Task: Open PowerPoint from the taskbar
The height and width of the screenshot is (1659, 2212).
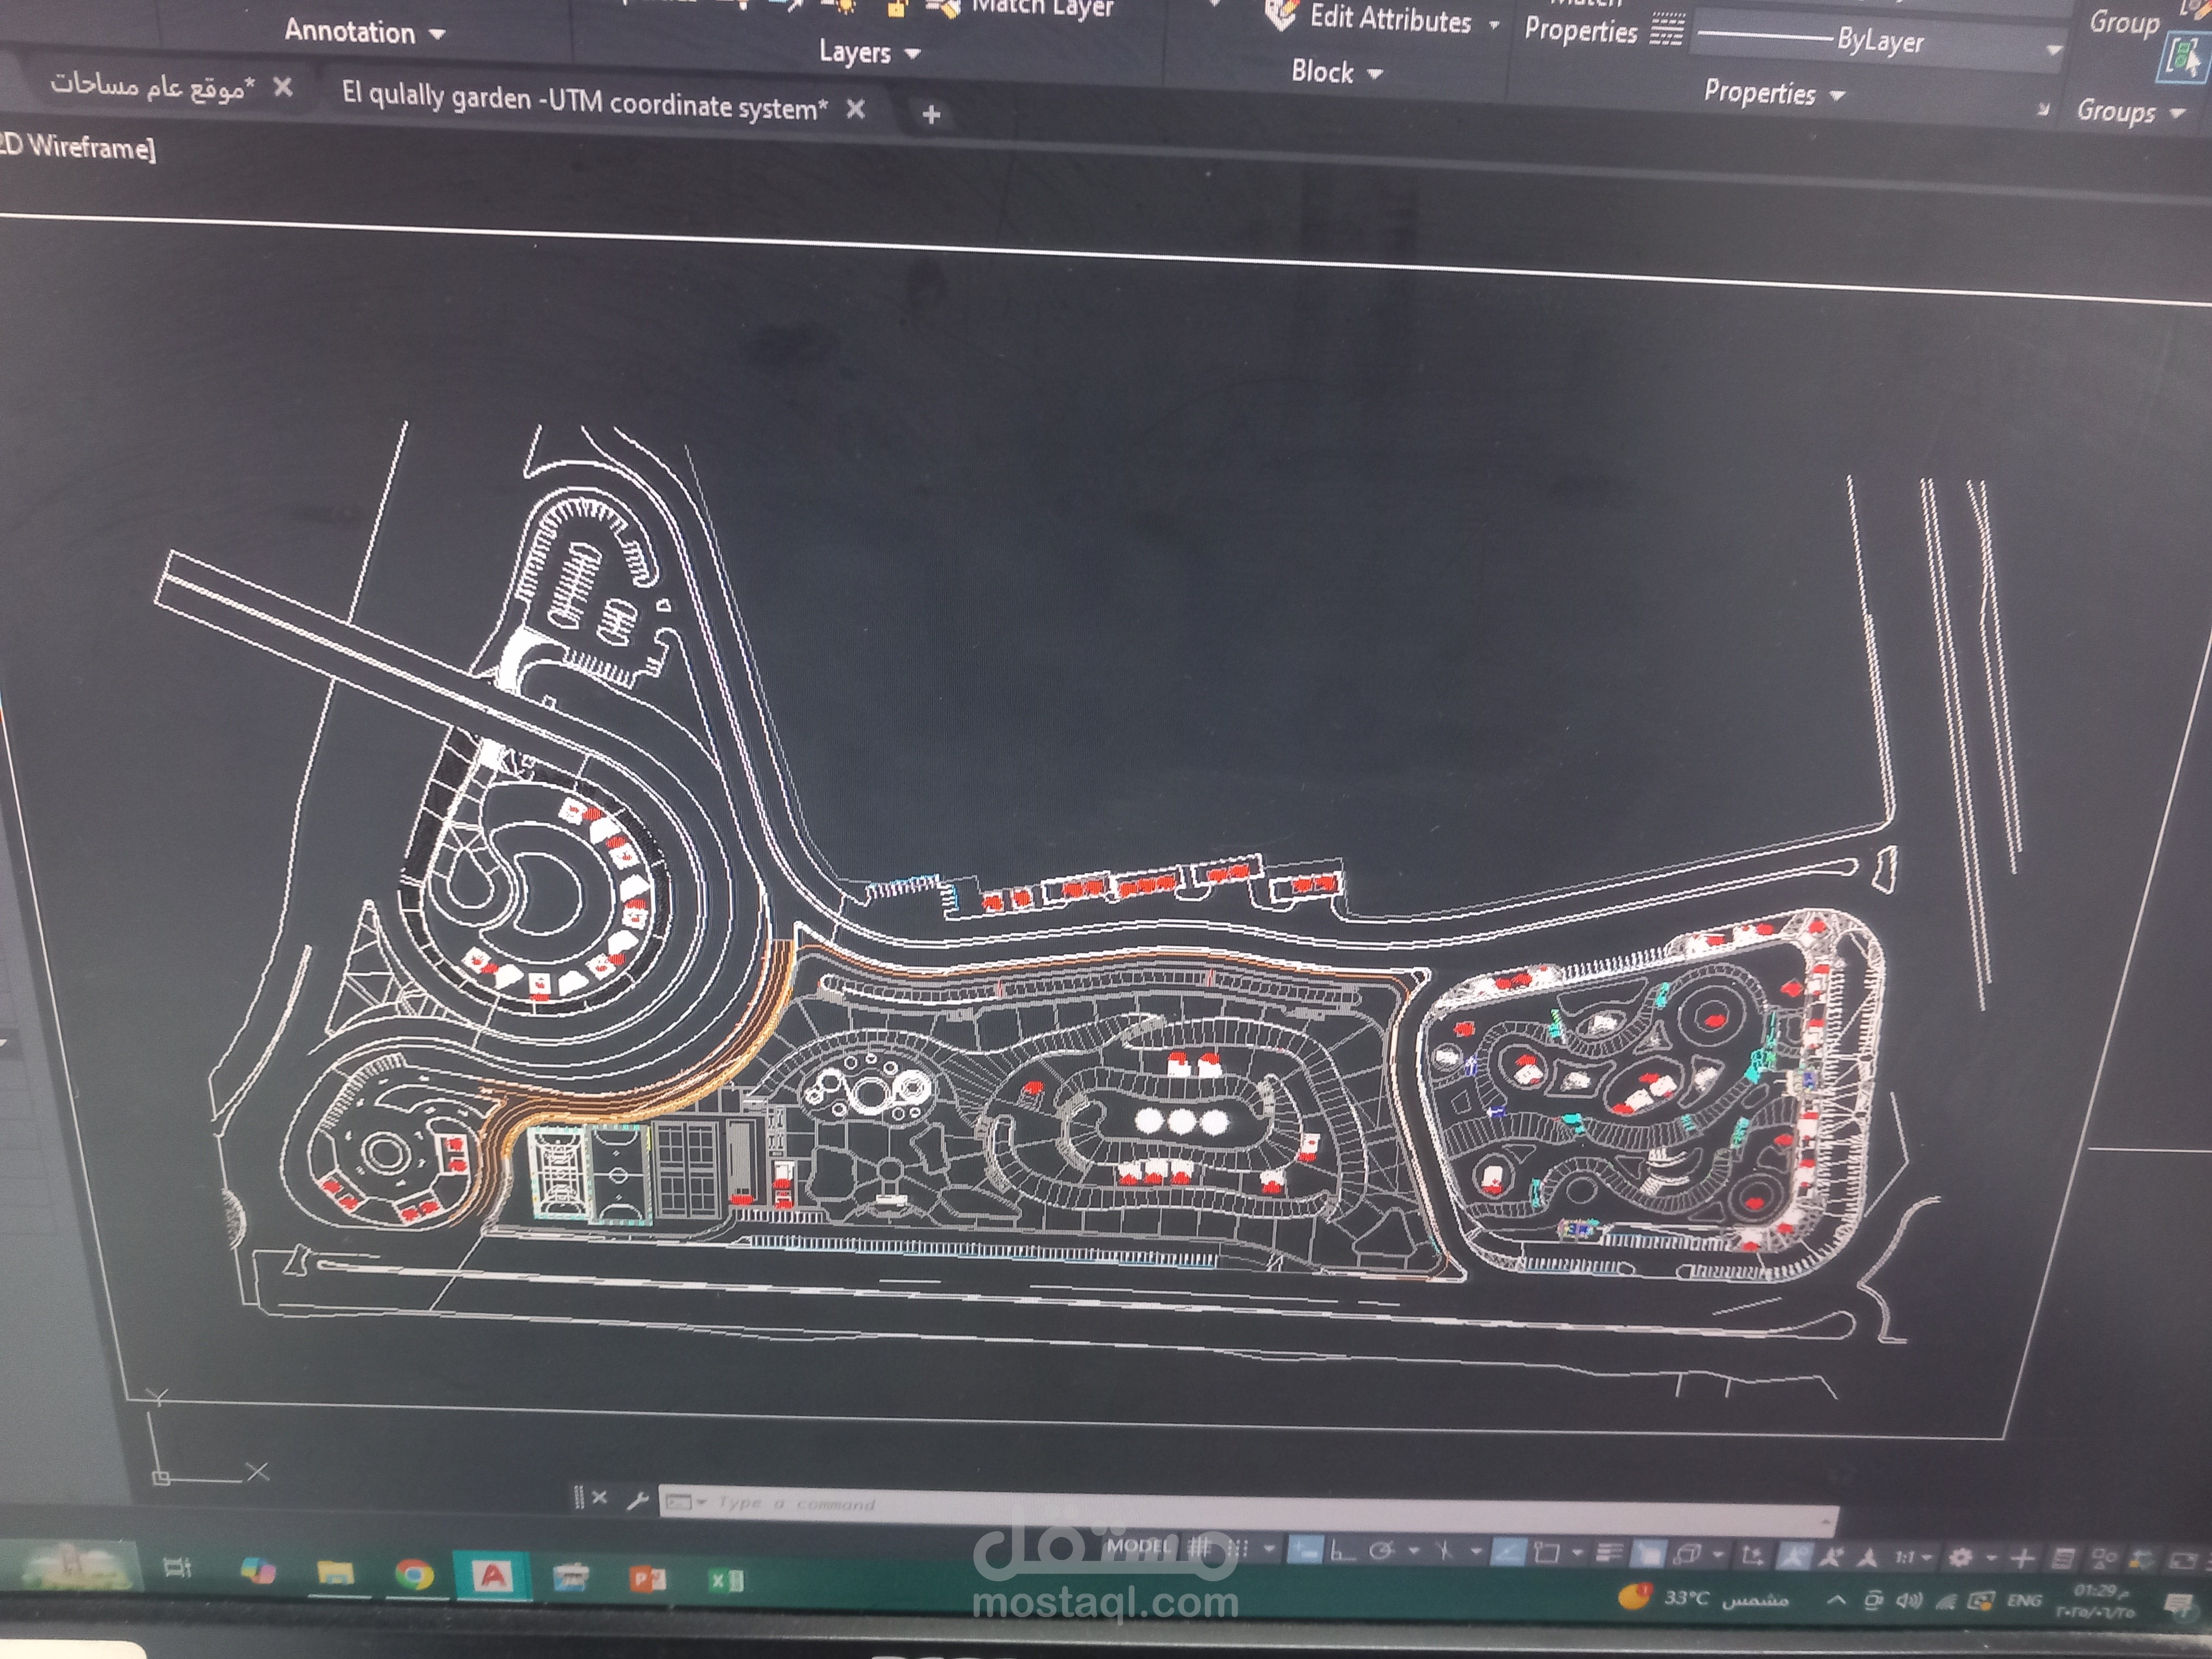Action: [x=647, y=1579]
